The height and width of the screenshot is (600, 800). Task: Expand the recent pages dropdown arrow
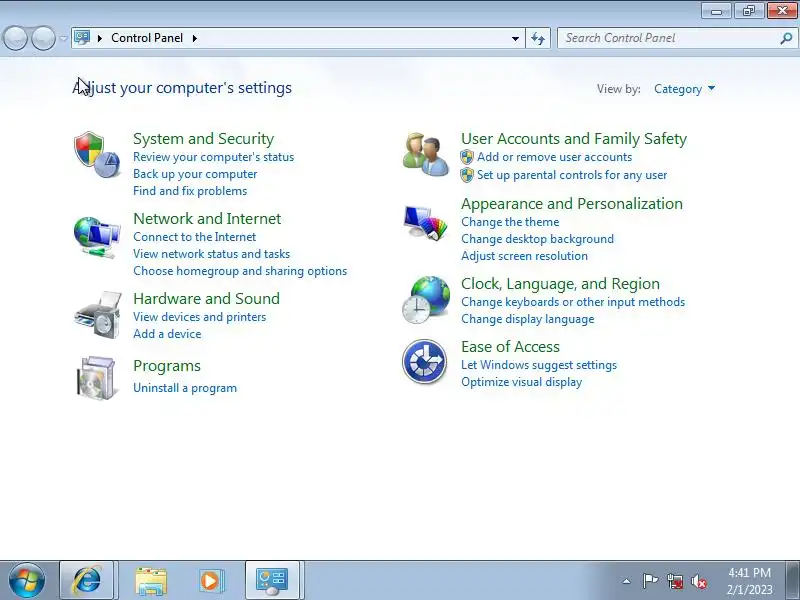tap(63, 38)
